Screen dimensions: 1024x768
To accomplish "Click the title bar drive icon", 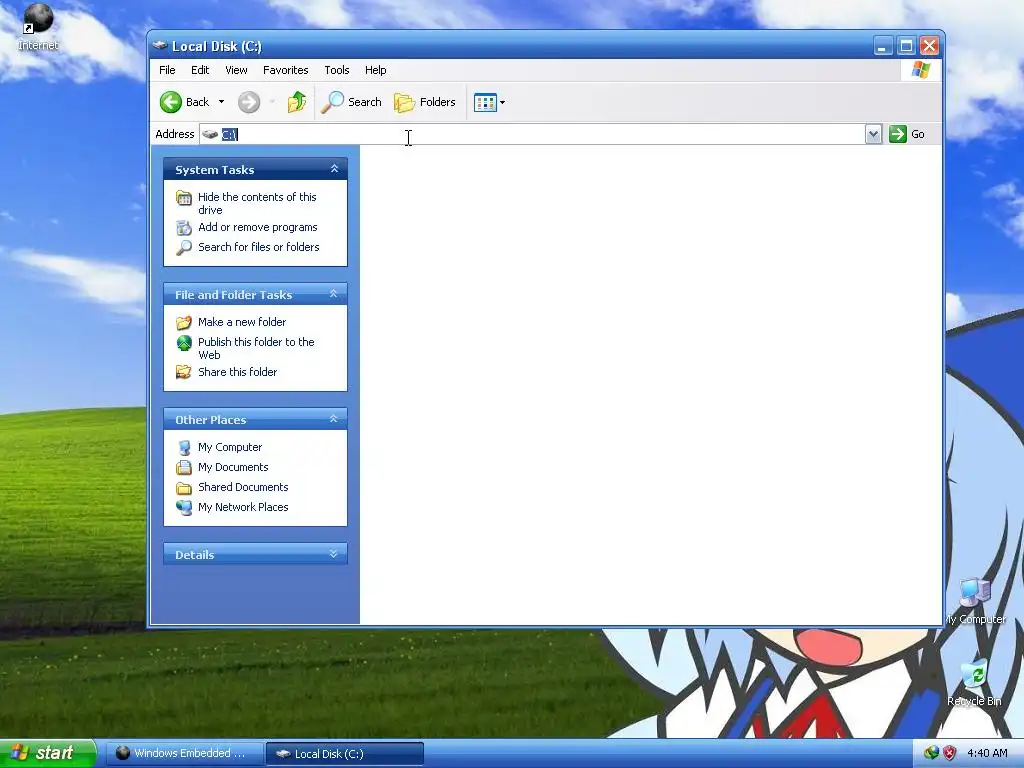I will tap(160, 45).
